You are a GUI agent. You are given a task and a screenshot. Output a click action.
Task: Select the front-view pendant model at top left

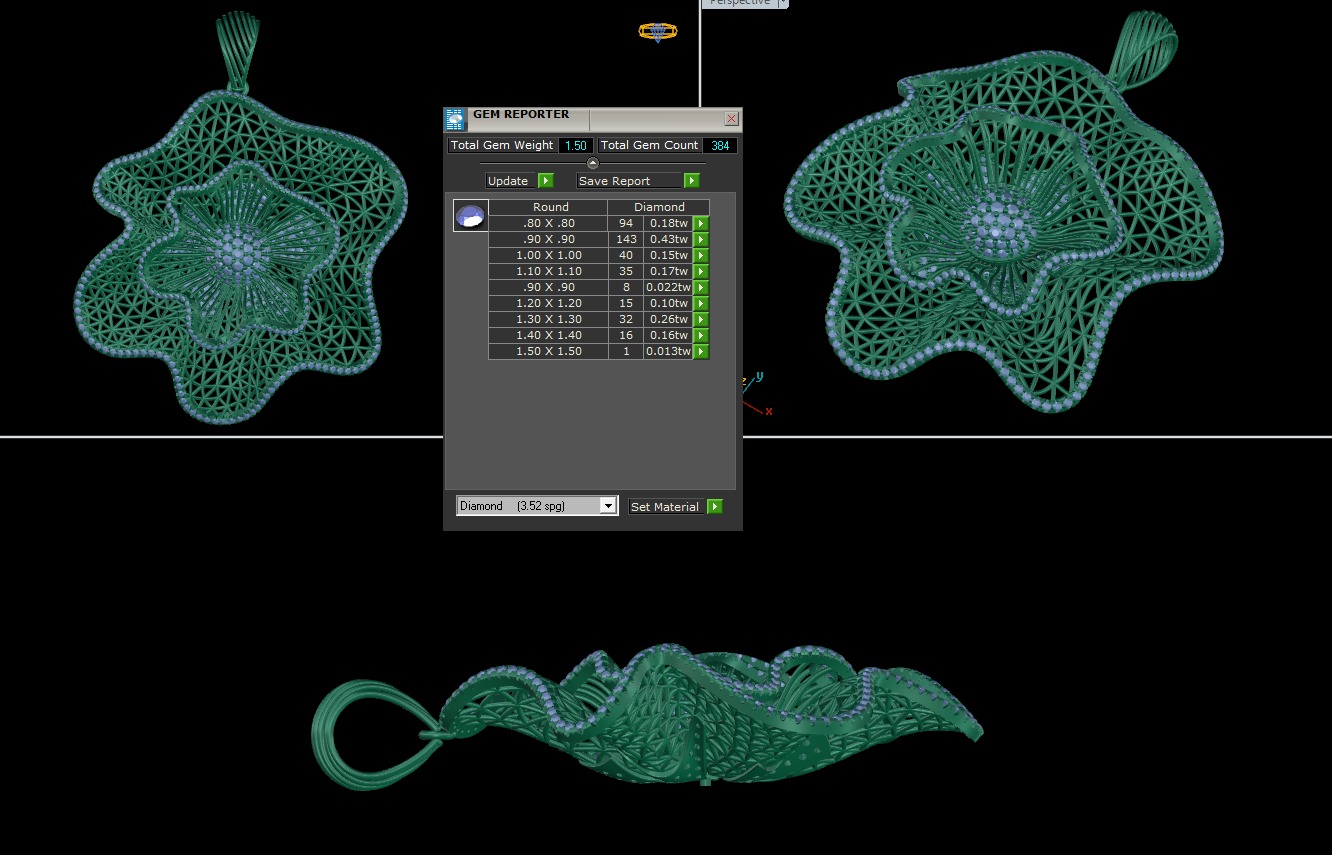coord(240,220)
